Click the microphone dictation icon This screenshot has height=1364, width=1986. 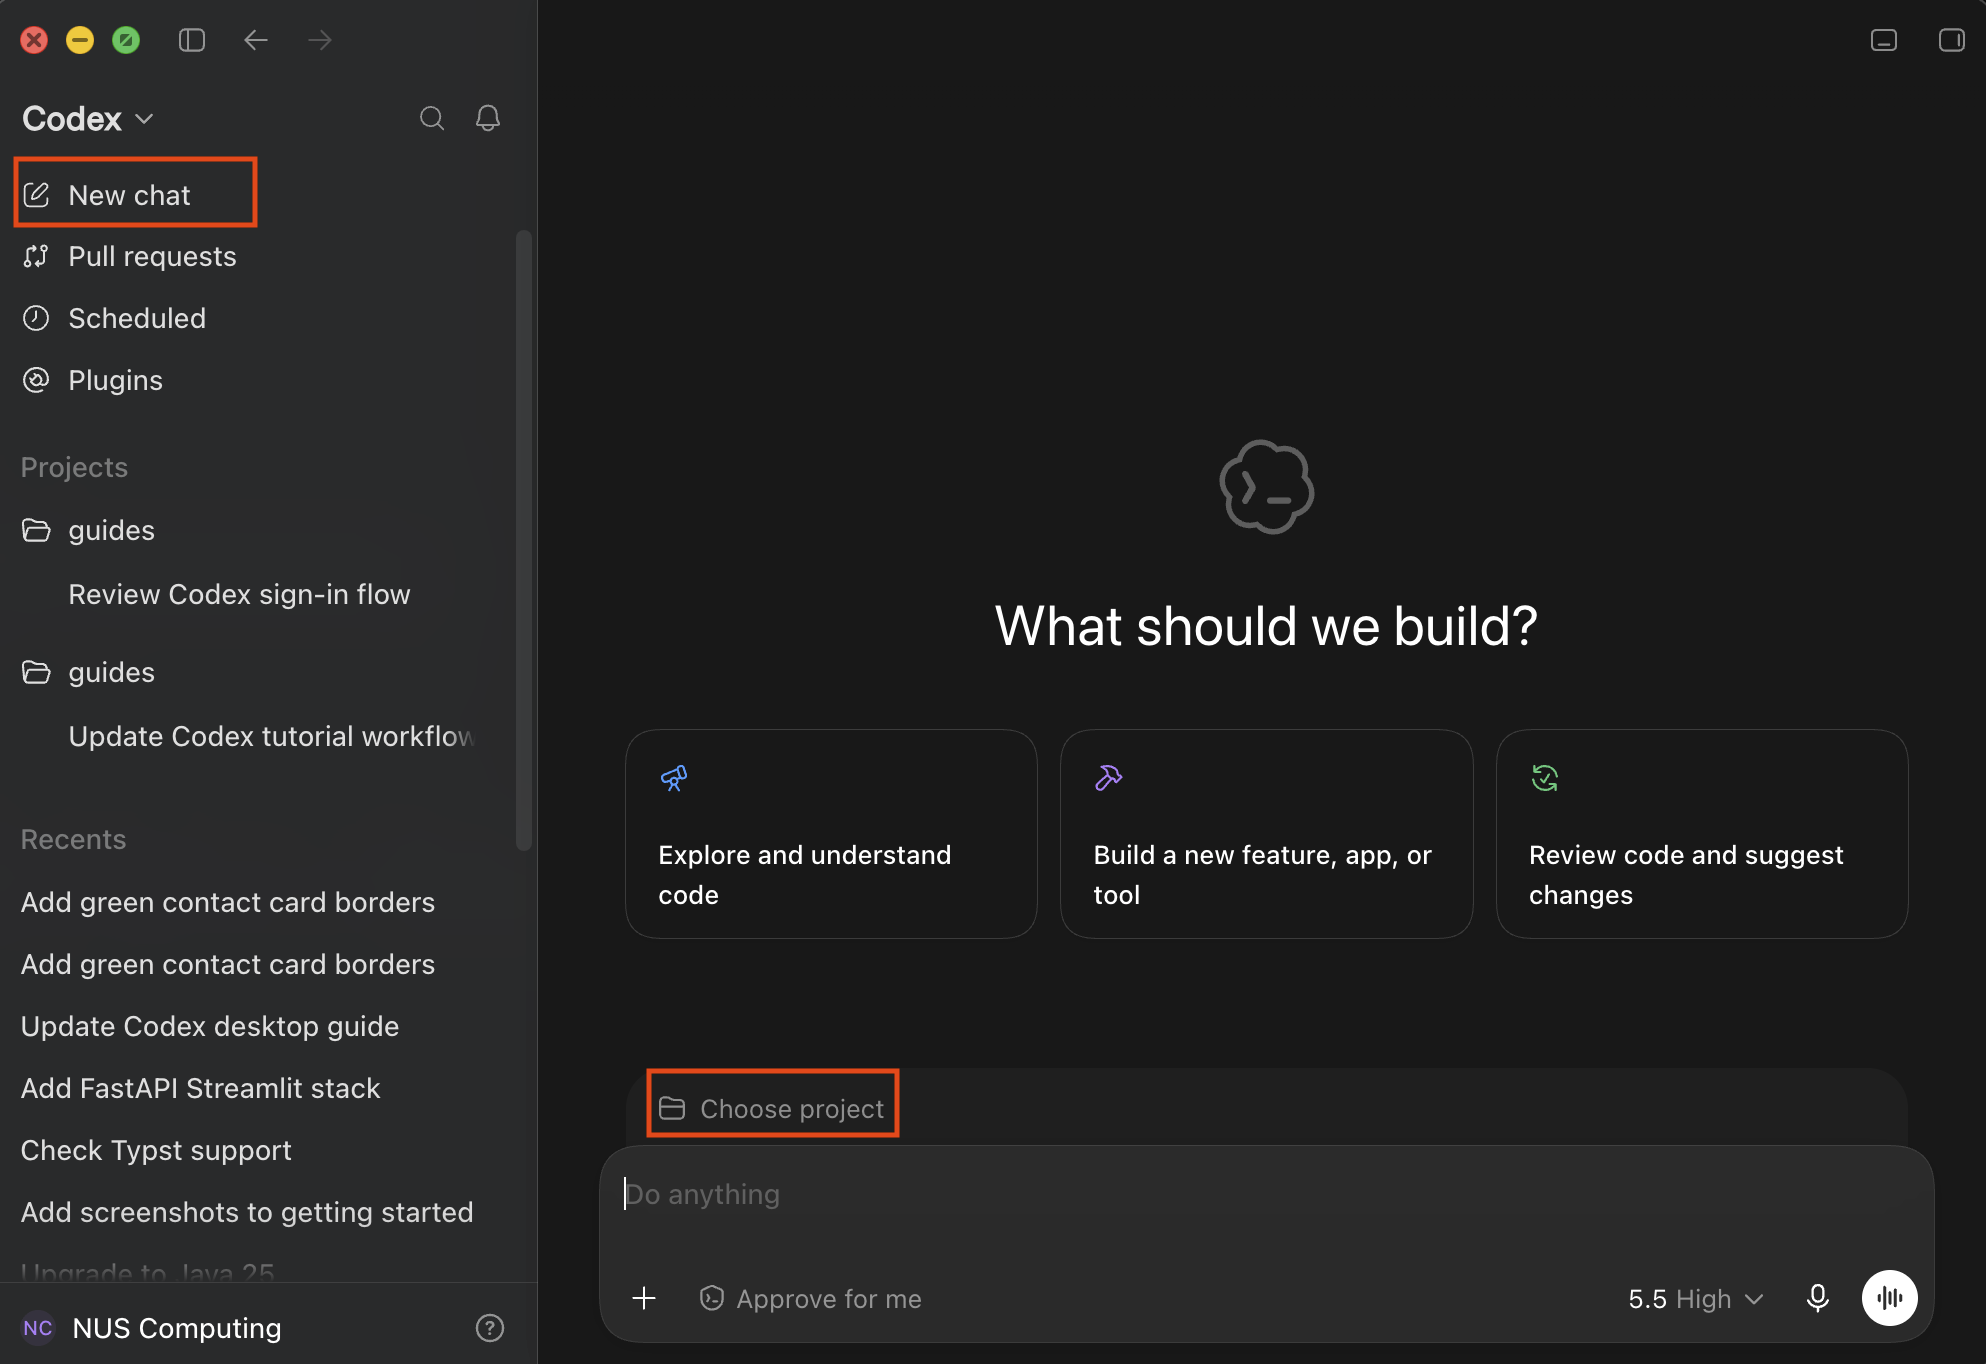click(x=1818, y=1298)
